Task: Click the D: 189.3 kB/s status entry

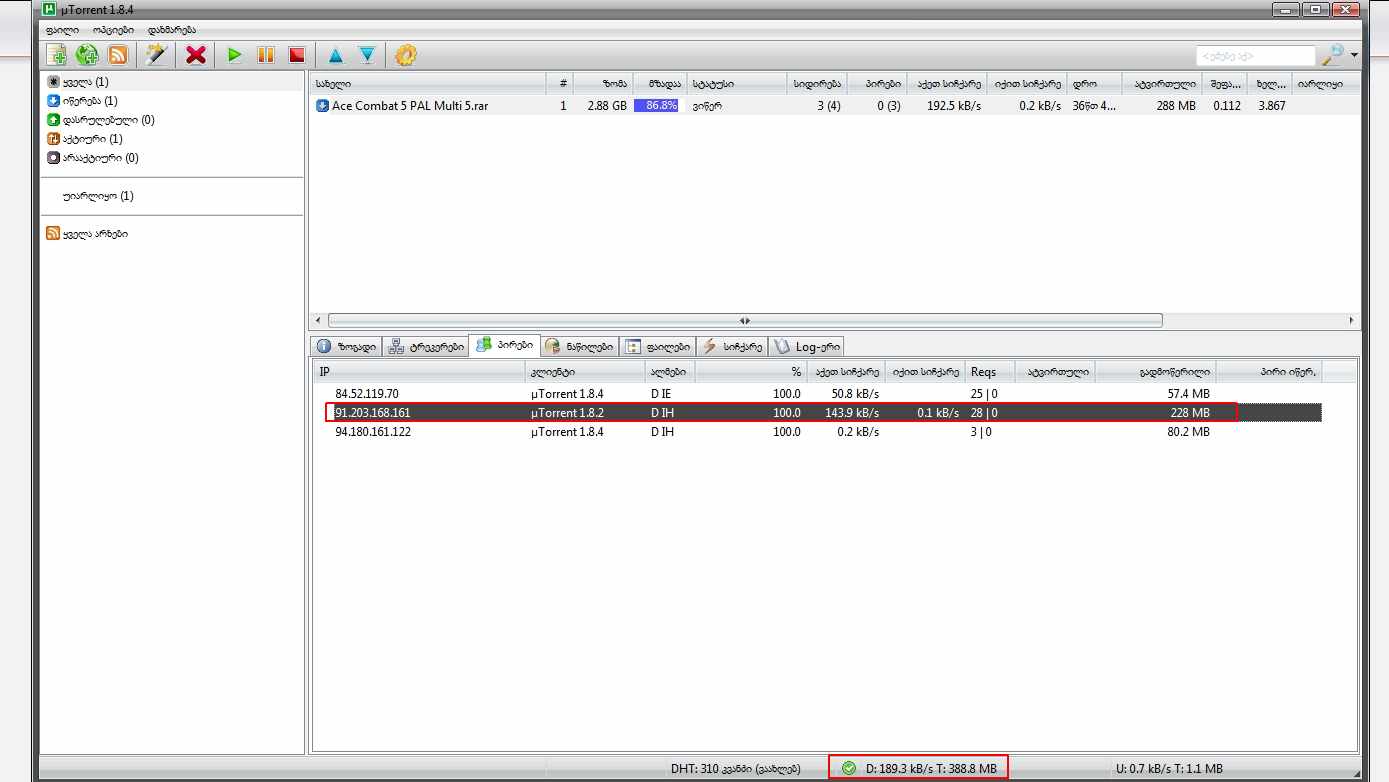Action: (931, 769)
